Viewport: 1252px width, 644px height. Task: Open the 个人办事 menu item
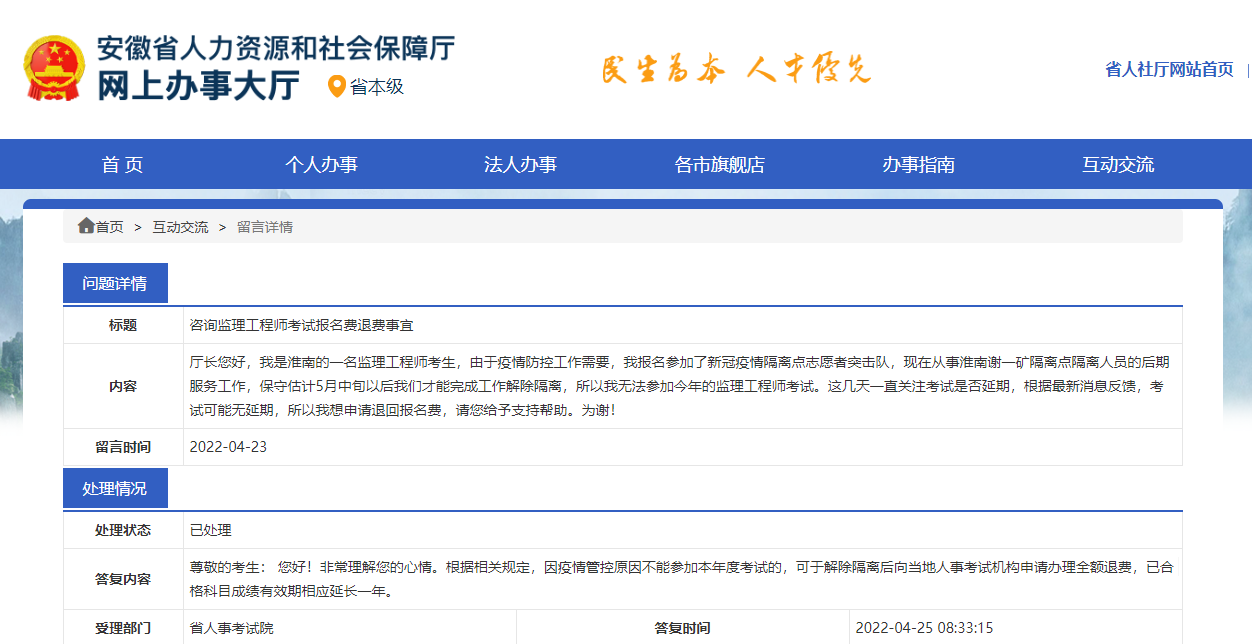tap(321, 165)
